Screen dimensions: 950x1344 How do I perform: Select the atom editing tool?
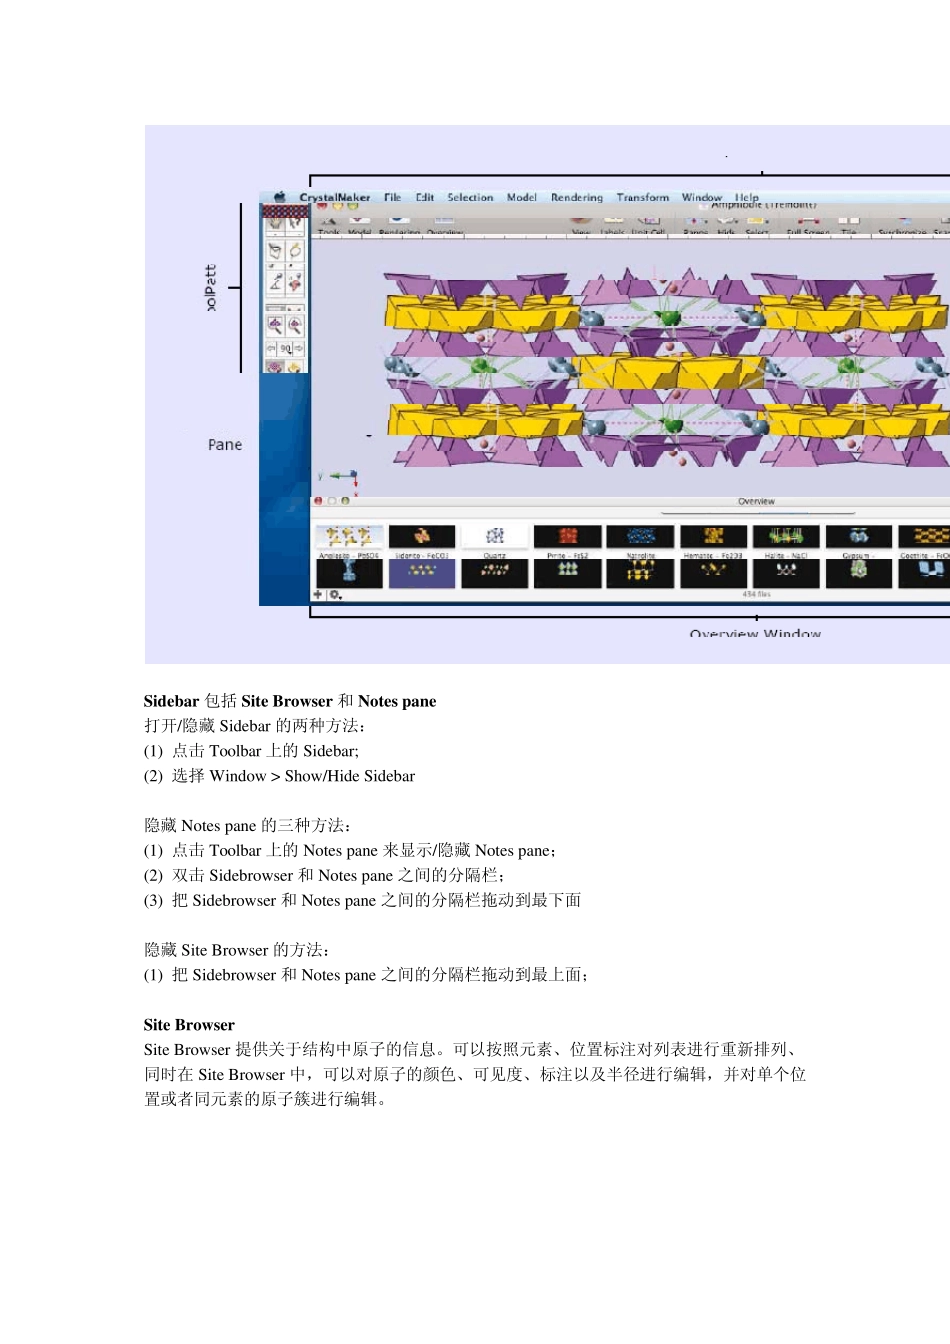295,282
